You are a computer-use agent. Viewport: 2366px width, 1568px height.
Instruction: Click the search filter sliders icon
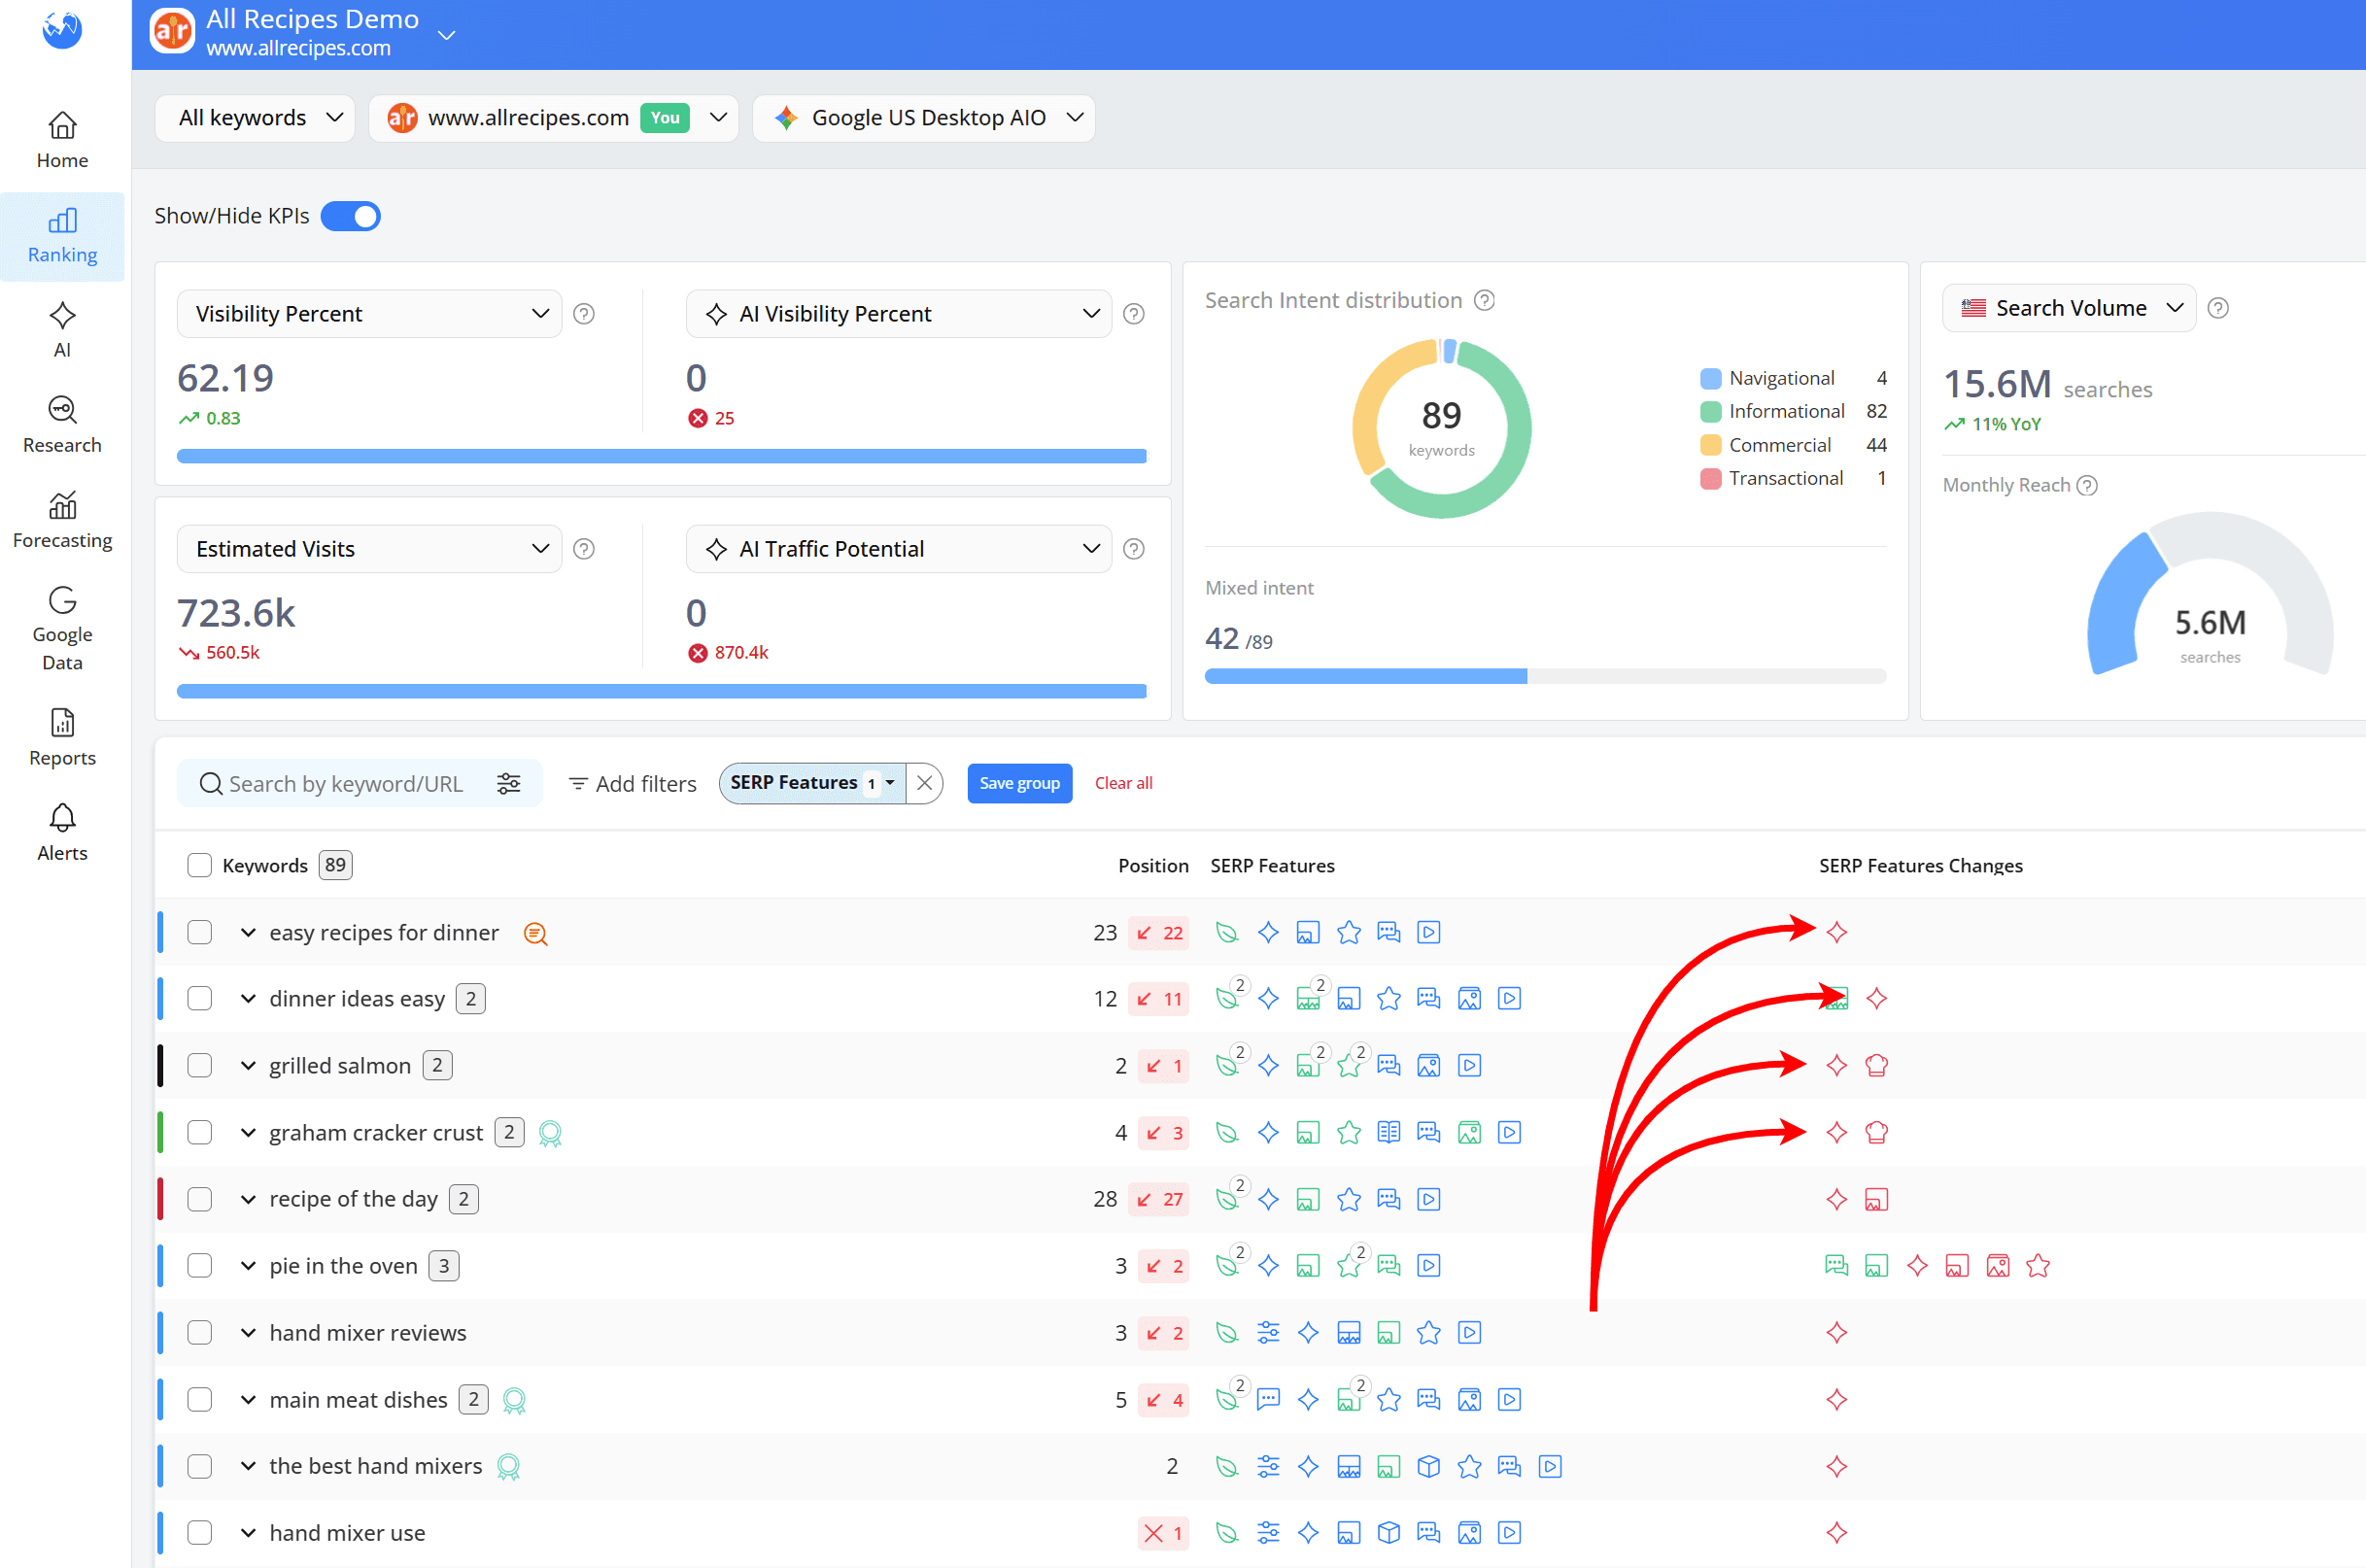click(x=509, y=783)
